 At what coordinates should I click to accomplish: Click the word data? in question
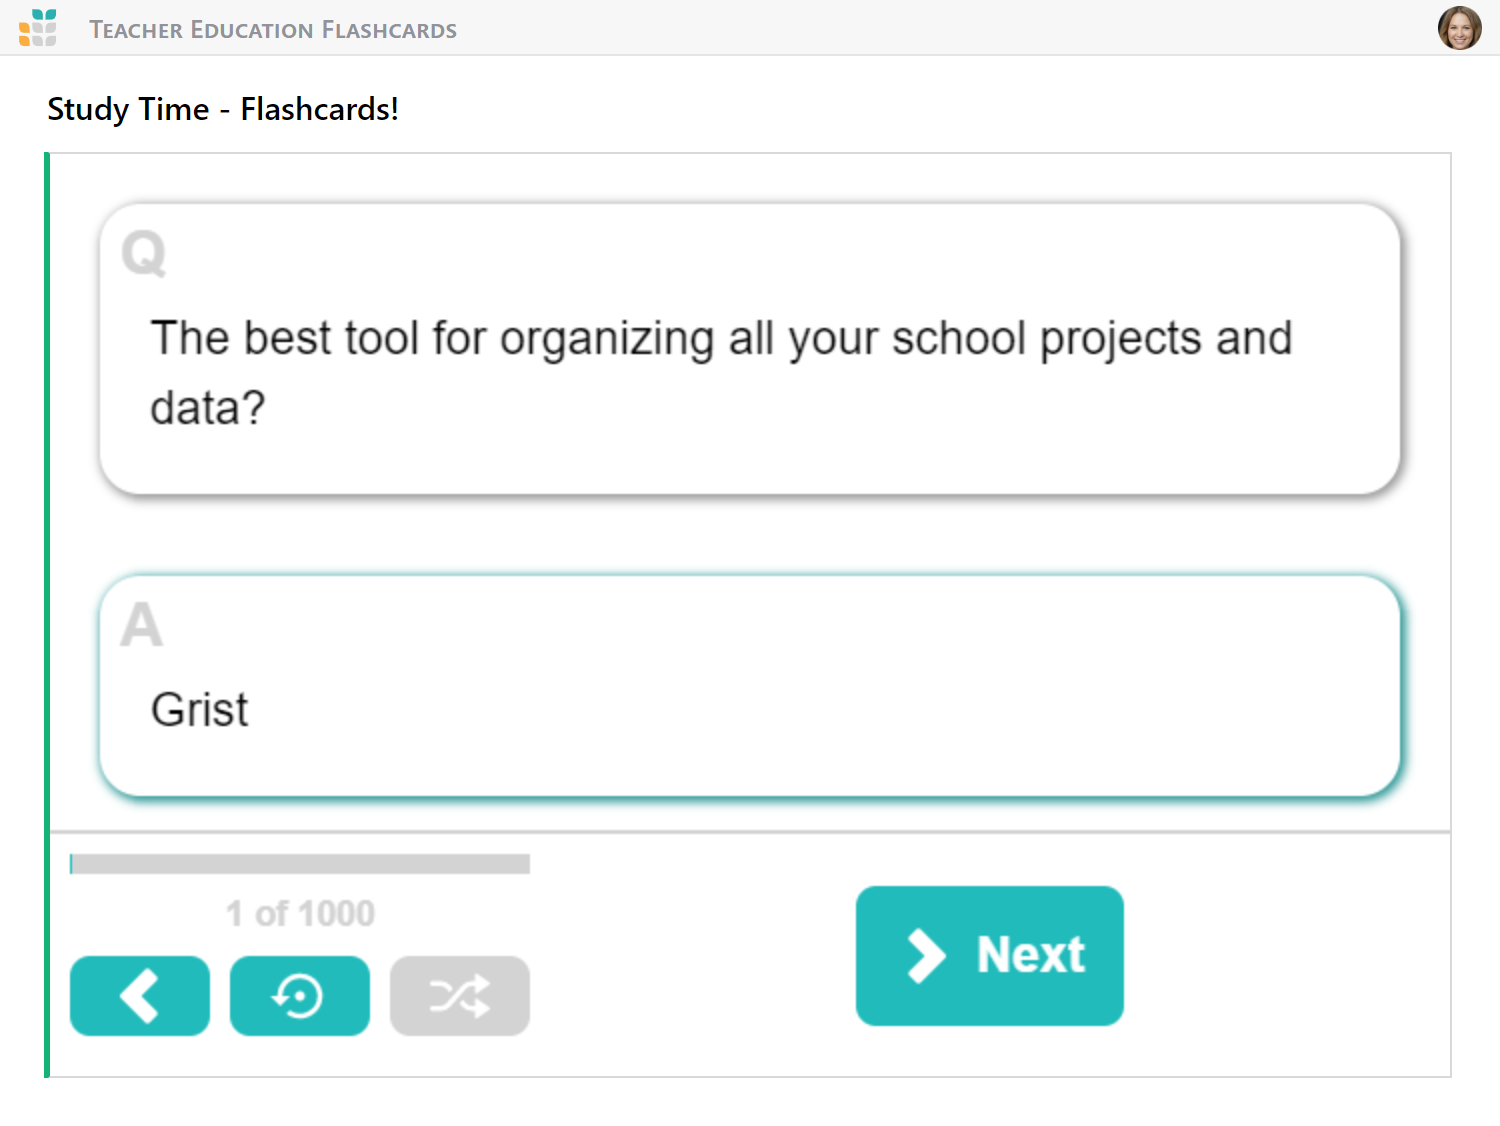tap(208, 408)
